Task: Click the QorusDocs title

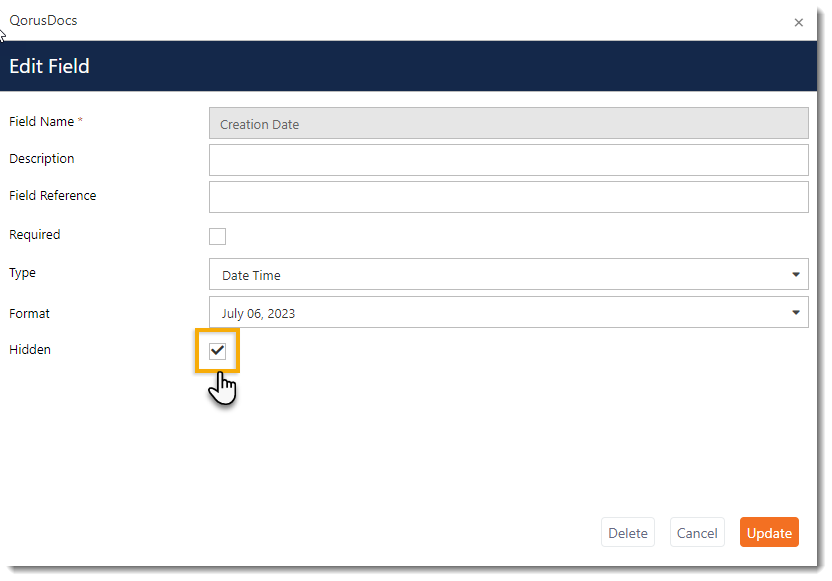Action: pyautogui.click(x=43, y=20)
